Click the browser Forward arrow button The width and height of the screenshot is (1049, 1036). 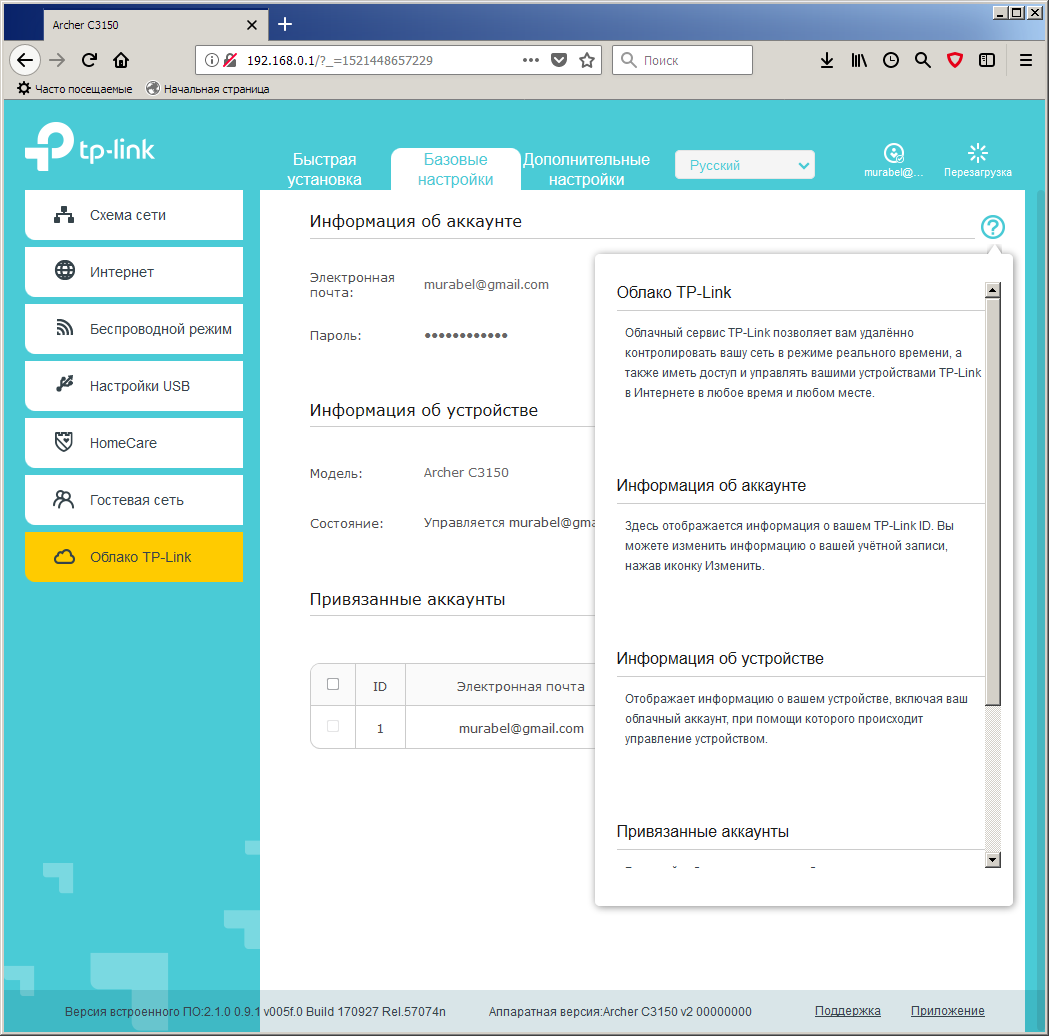(x=58, y=60)
